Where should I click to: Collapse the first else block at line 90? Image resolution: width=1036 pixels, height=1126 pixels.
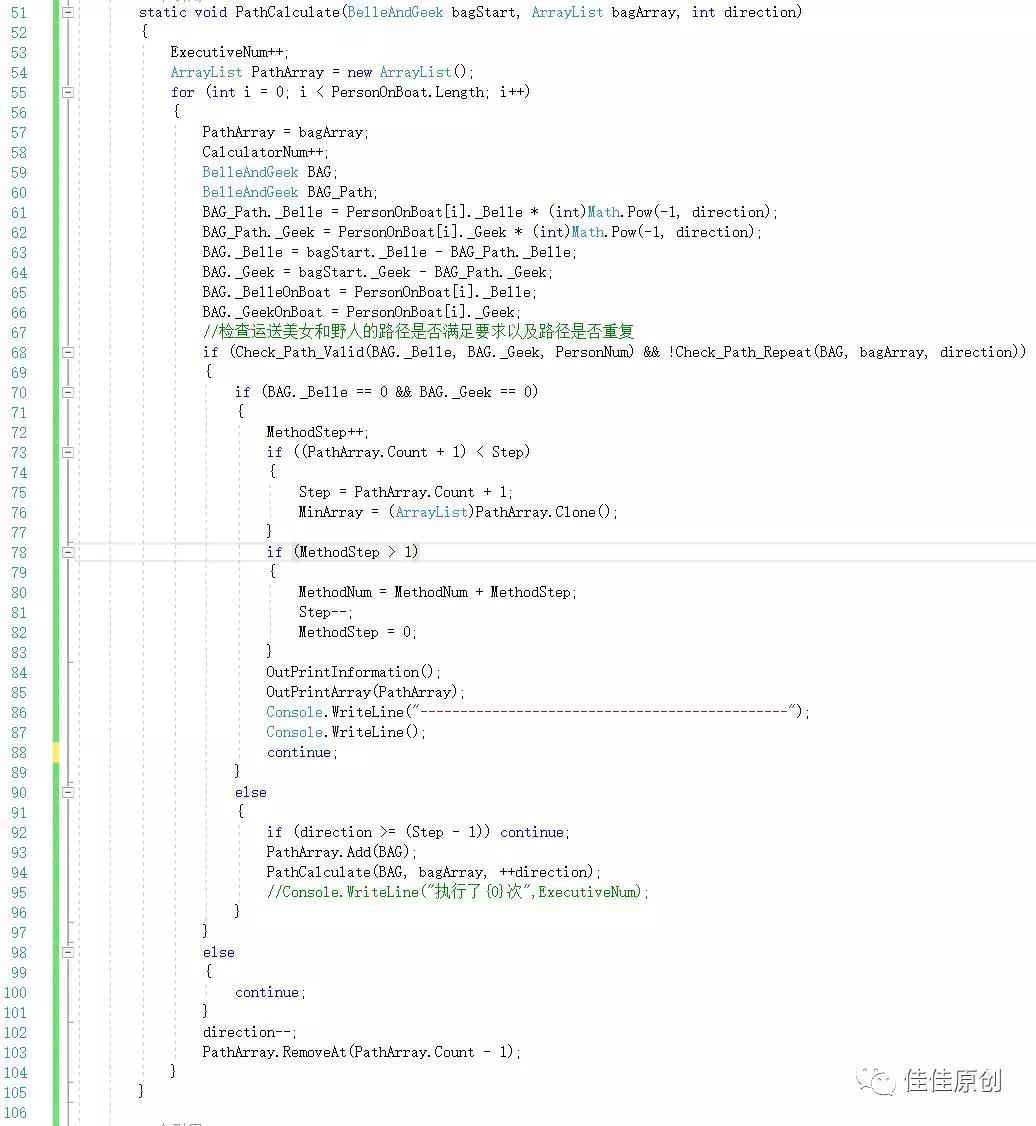point(68,792)
